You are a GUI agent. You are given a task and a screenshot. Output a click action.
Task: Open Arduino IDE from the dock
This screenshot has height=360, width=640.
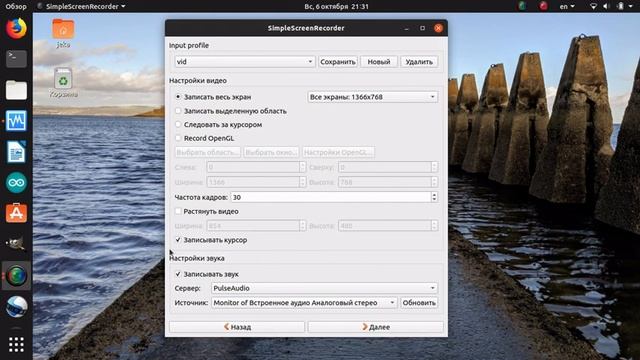(x=16, y=182)
